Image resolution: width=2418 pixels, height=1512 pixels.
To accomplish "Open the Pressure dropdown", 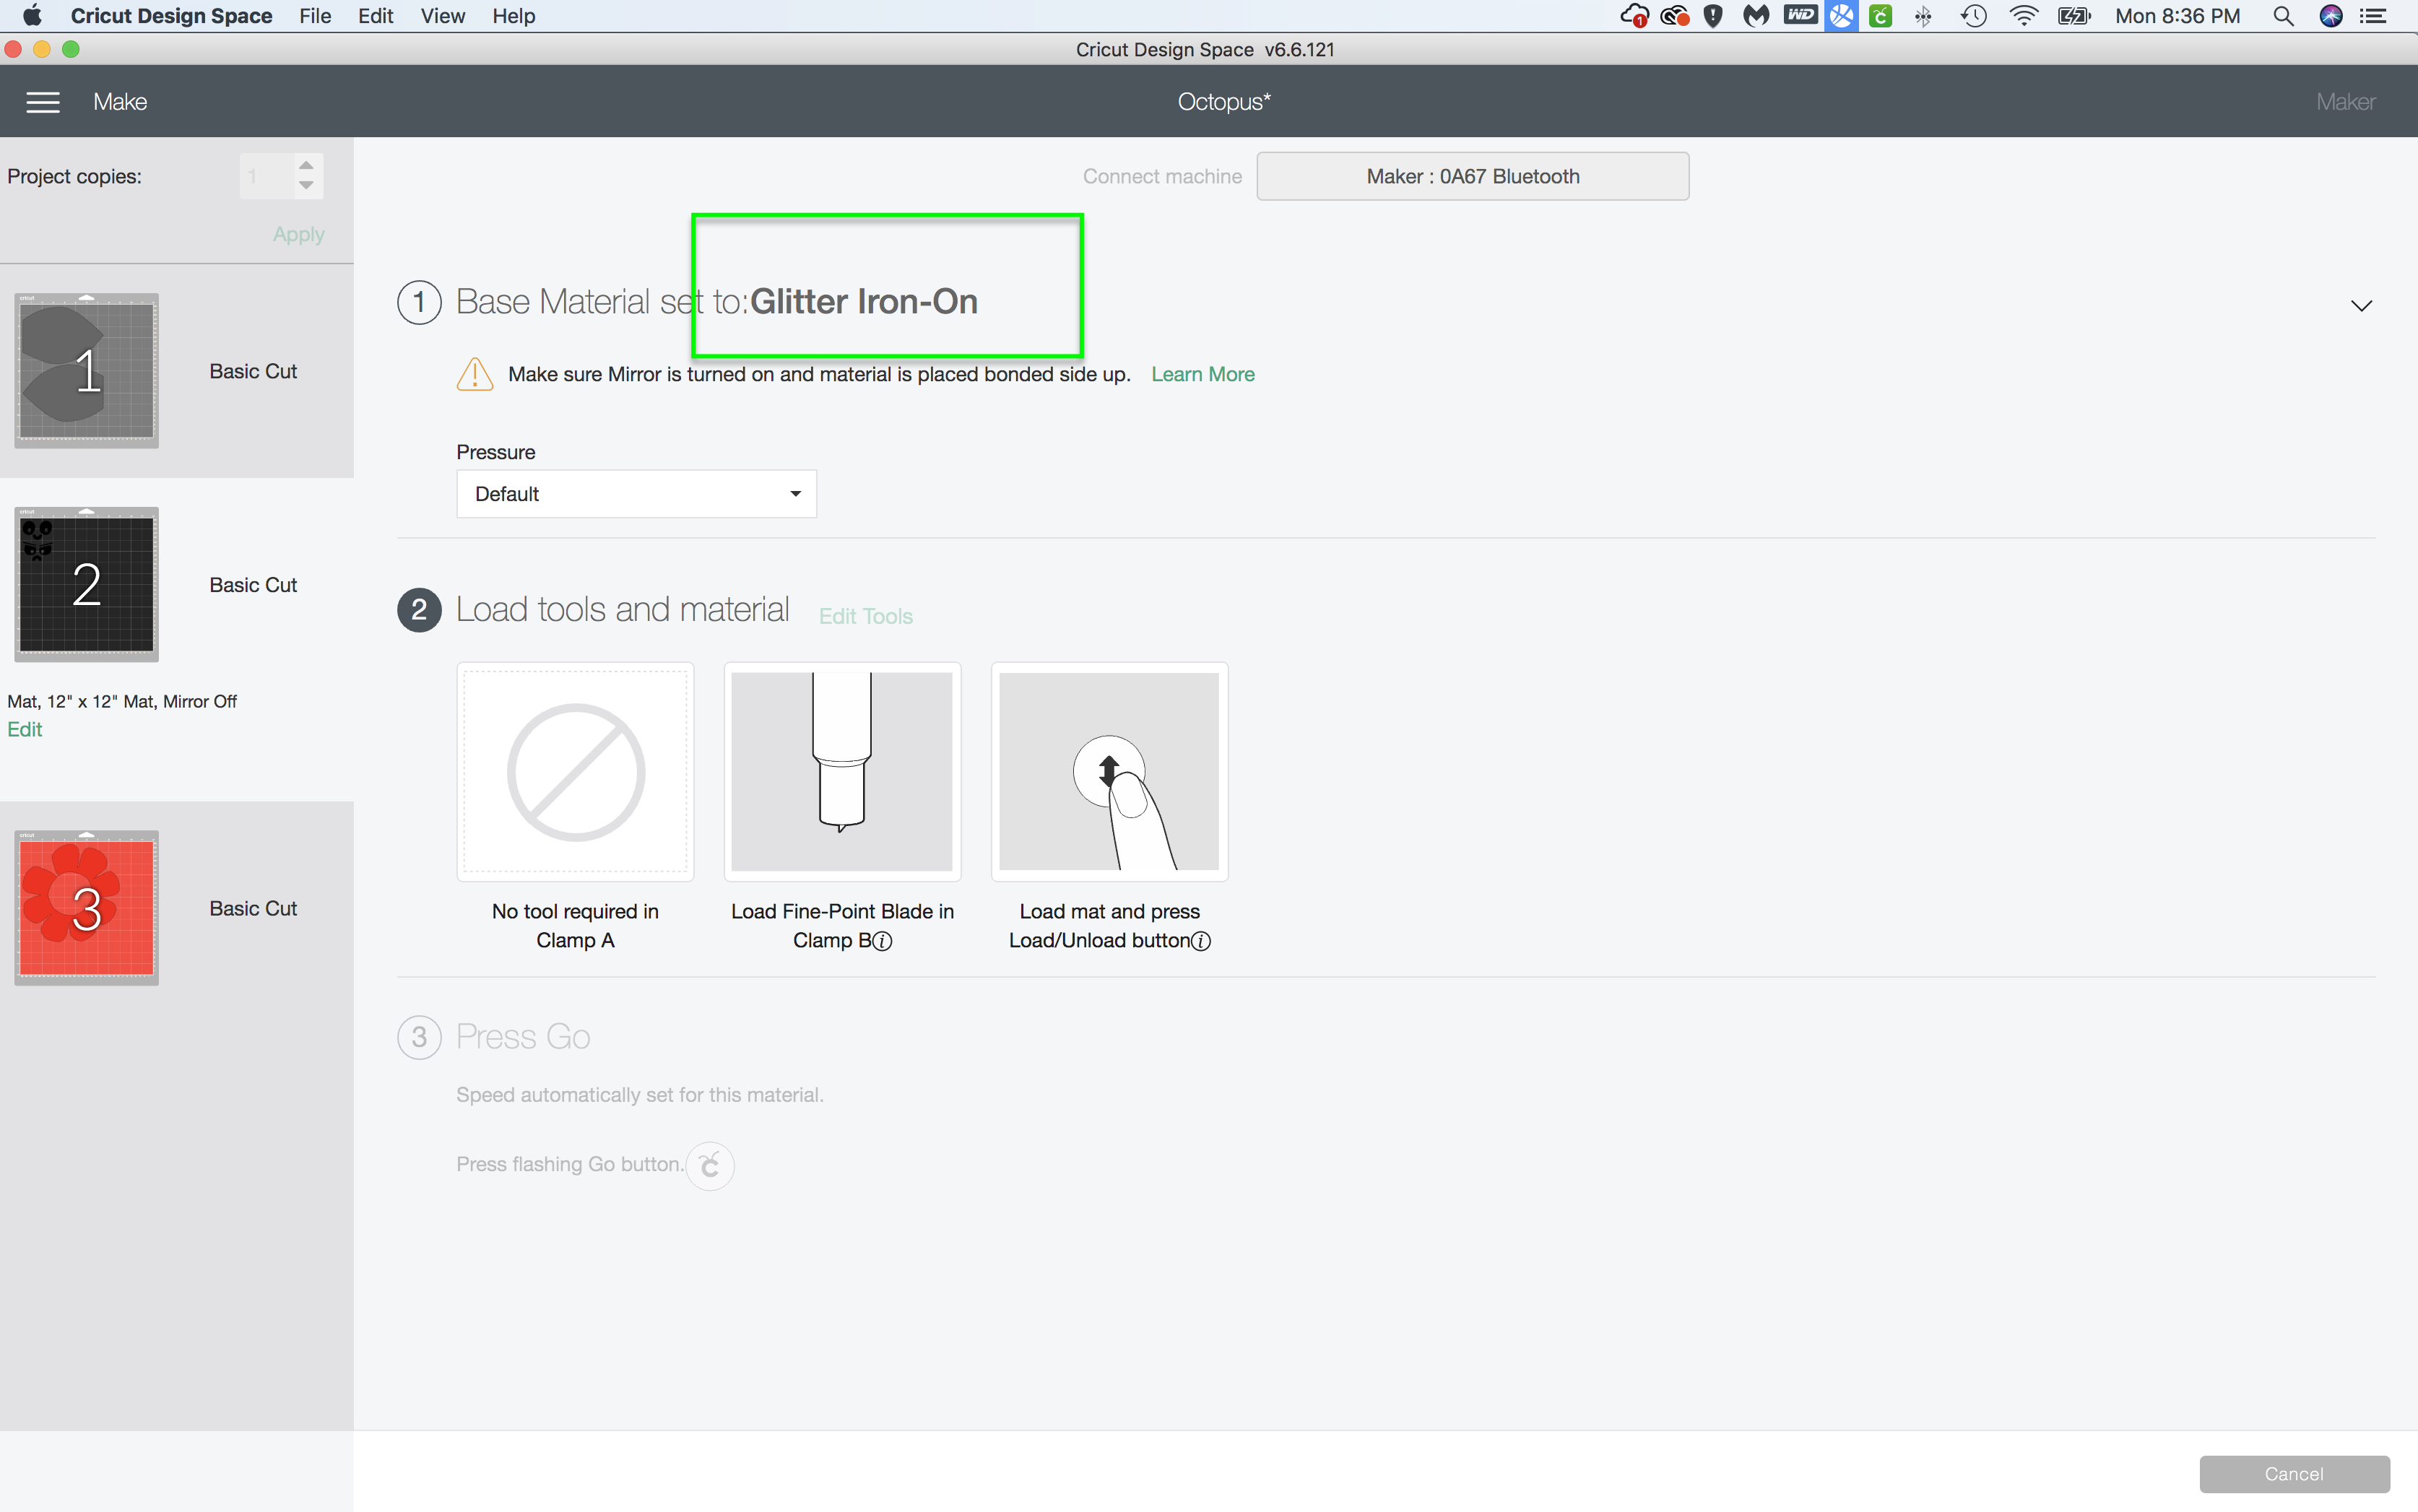I will click(636, 494).
